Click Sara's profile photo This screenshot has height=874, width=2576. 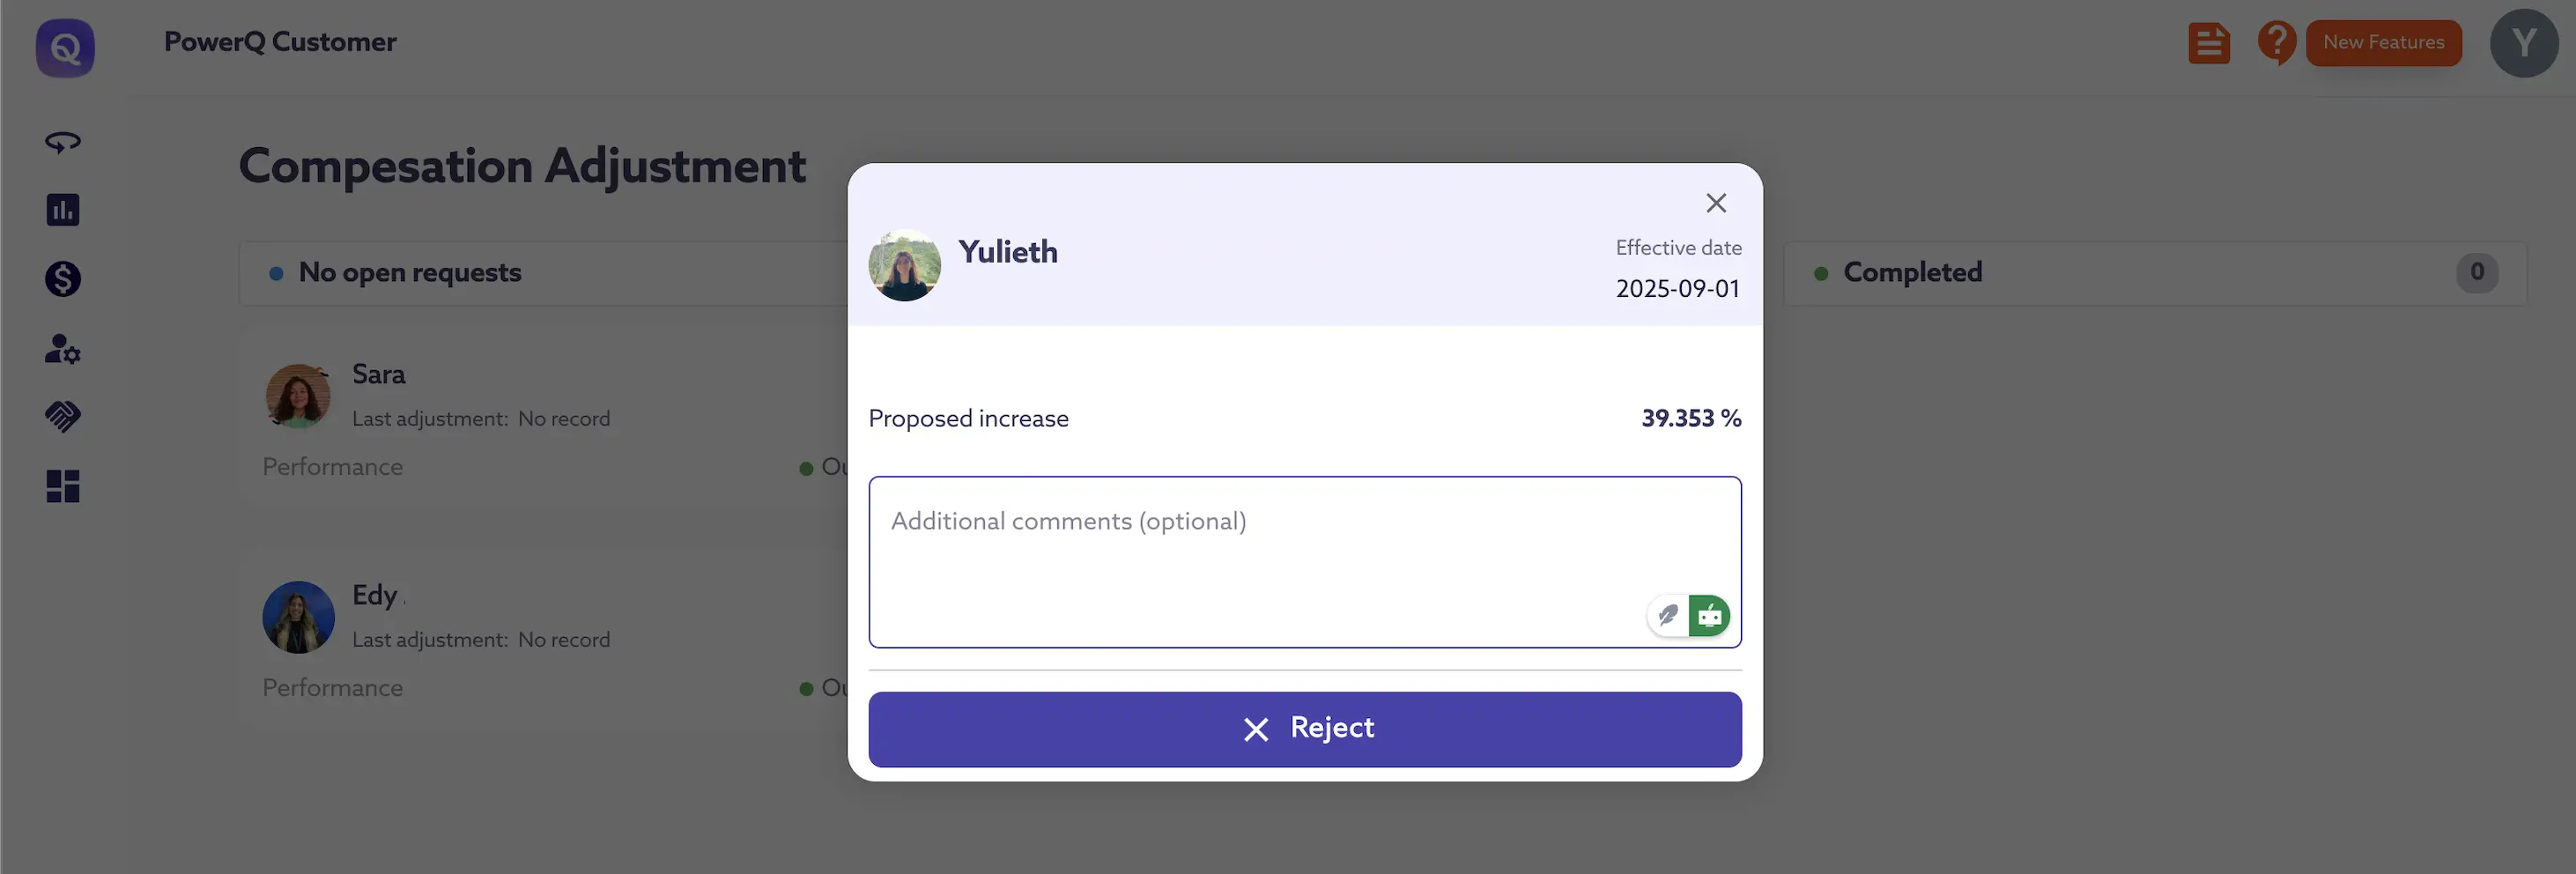[297, 396]
